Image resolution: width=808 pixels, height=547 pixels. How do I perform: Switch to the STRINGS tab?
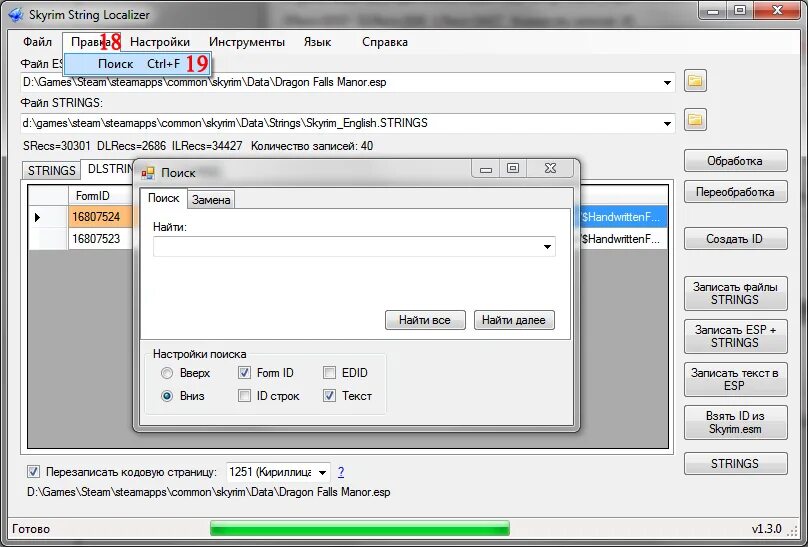pos(52,170)
